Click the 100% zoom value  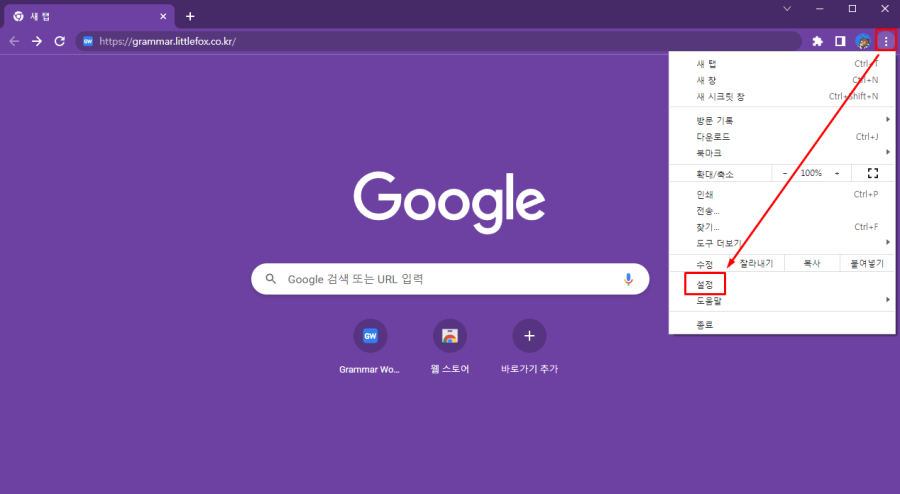click(x=811, y=173)
